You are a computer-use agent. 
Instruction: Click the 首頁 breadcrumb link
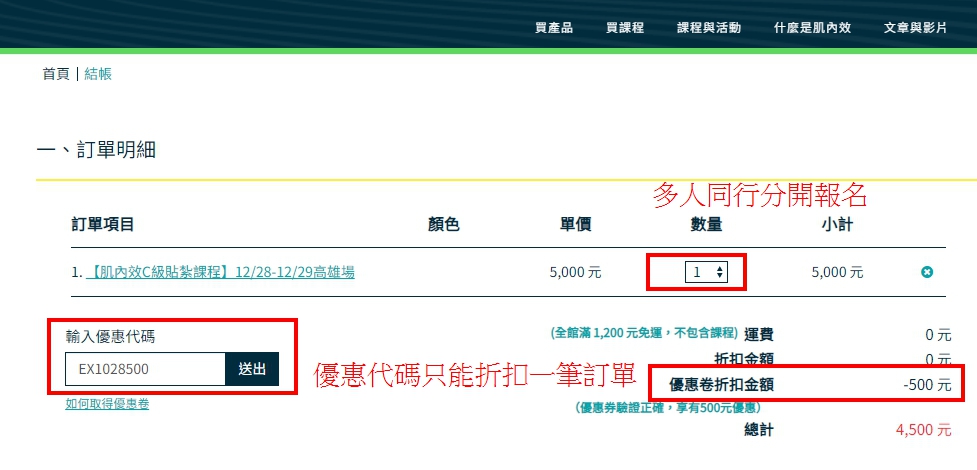pos(56,74)
